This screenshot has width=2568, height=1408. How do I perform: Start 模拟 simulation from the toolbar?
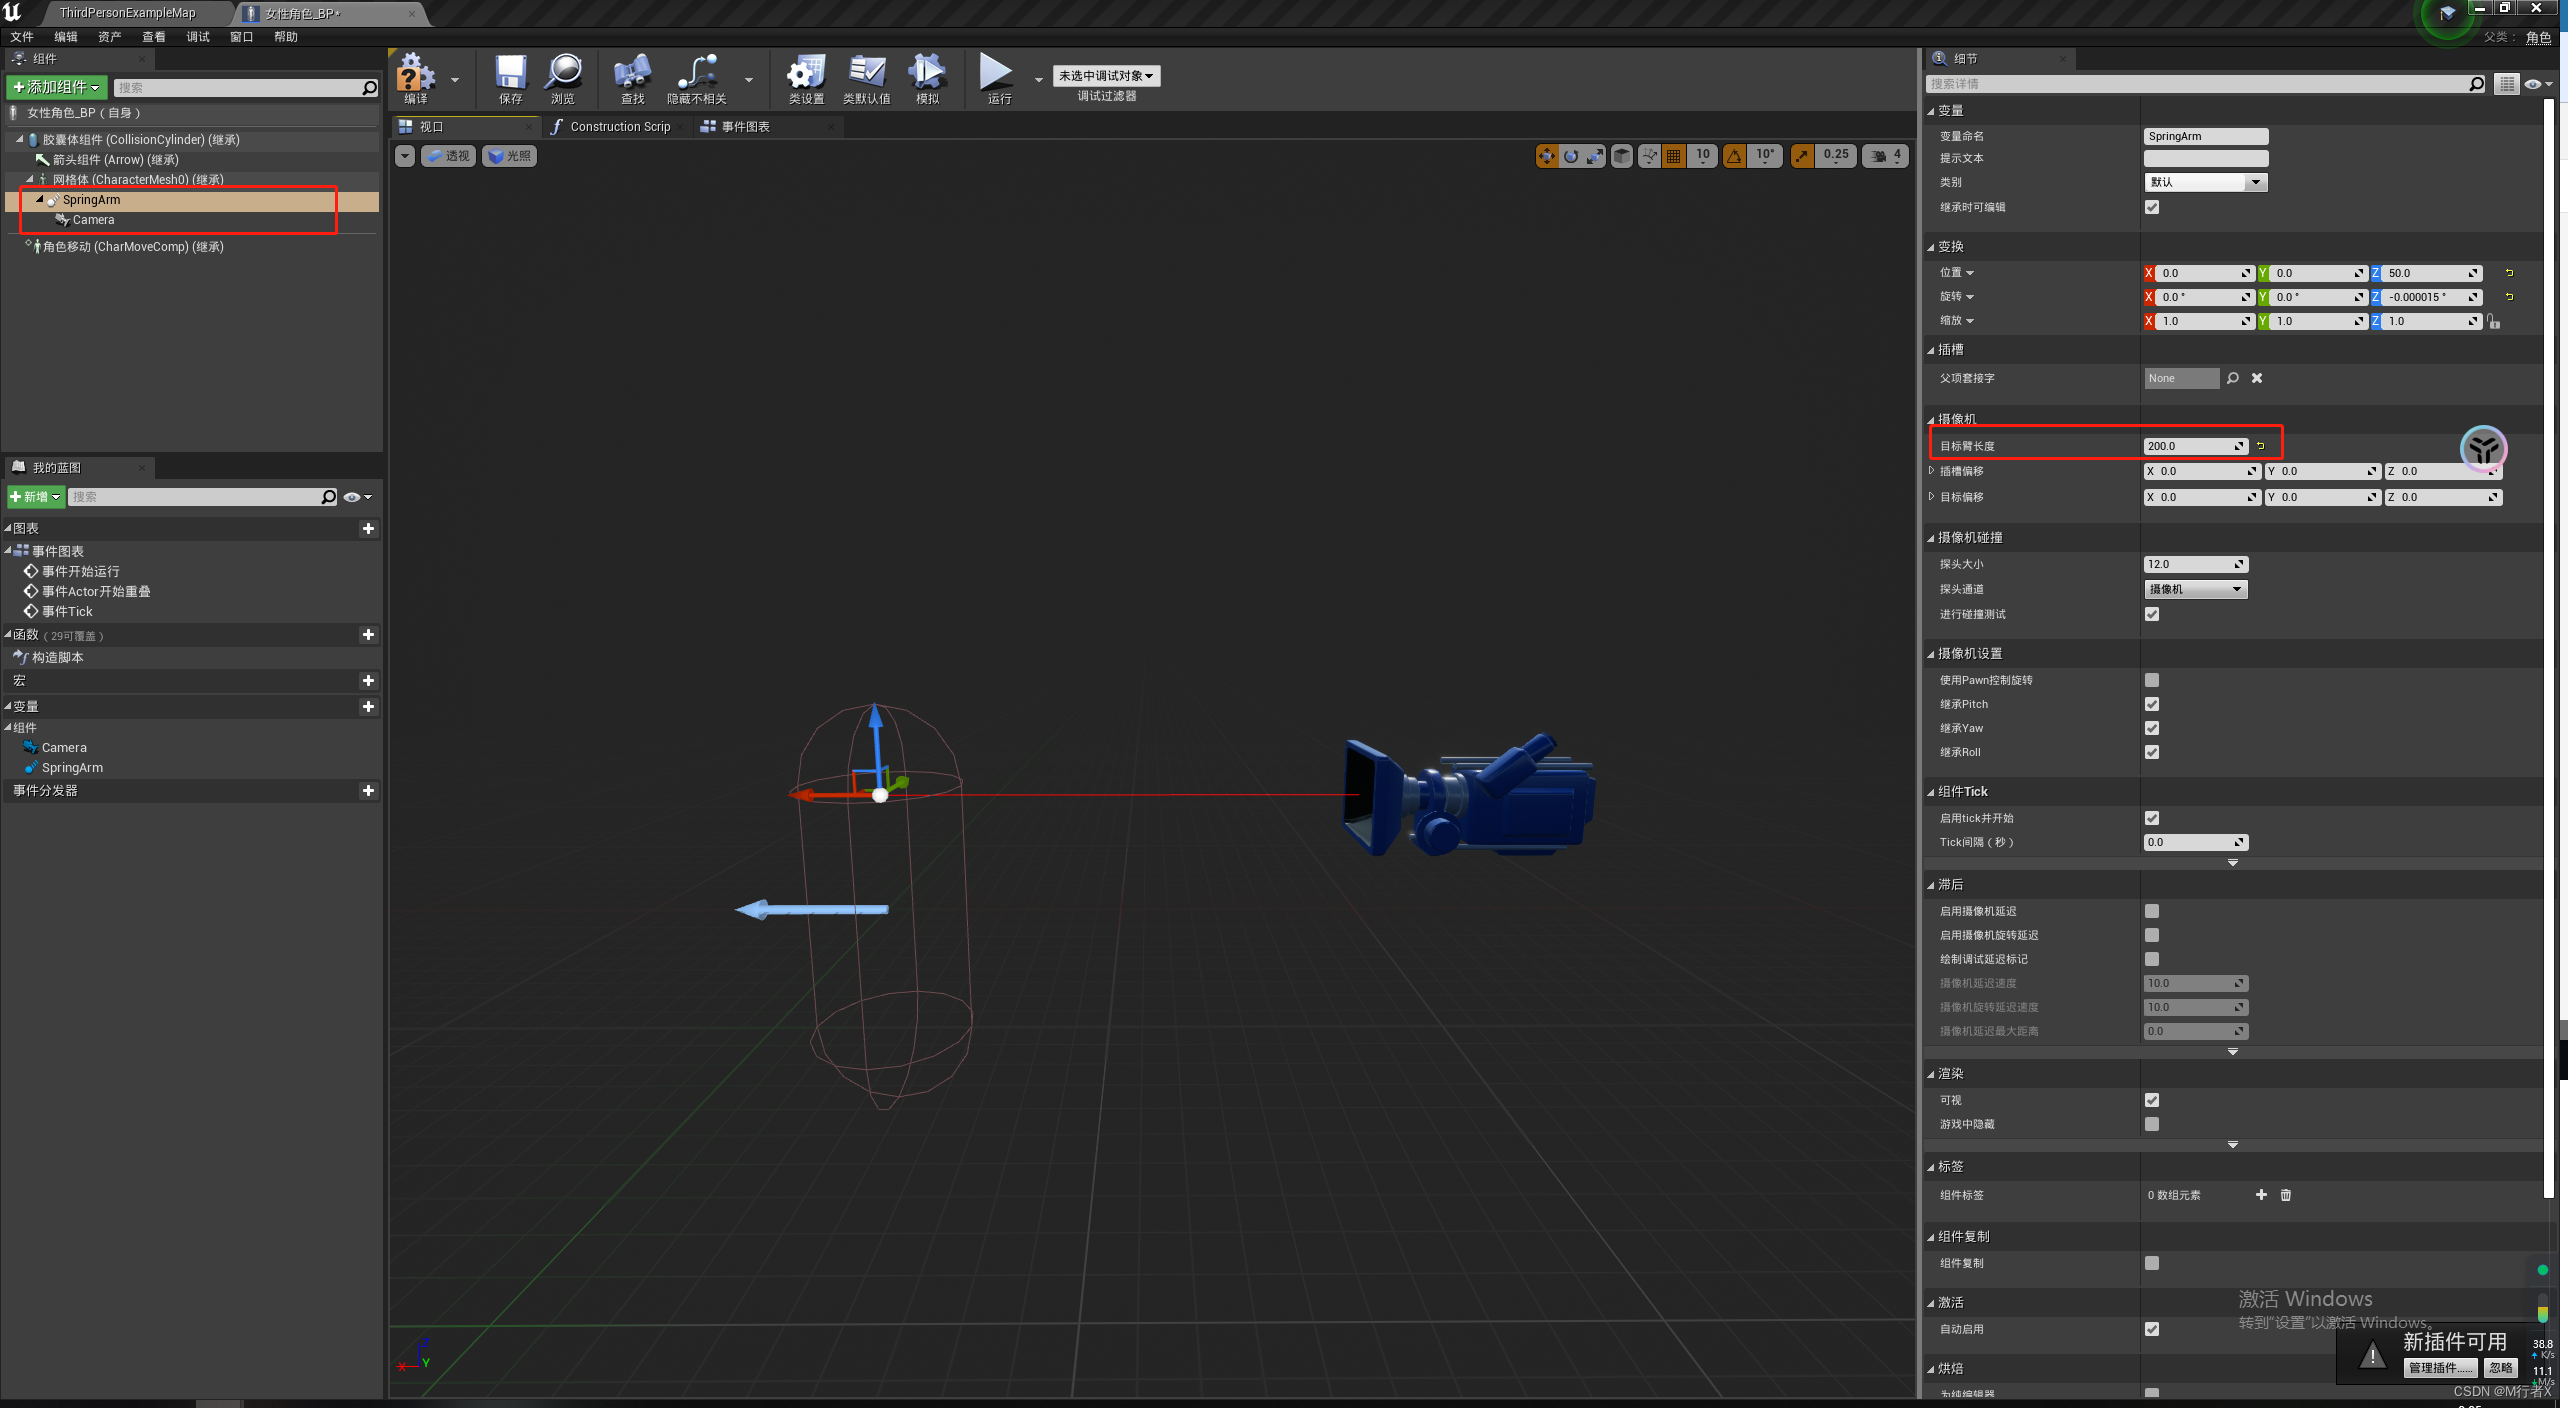927,78
